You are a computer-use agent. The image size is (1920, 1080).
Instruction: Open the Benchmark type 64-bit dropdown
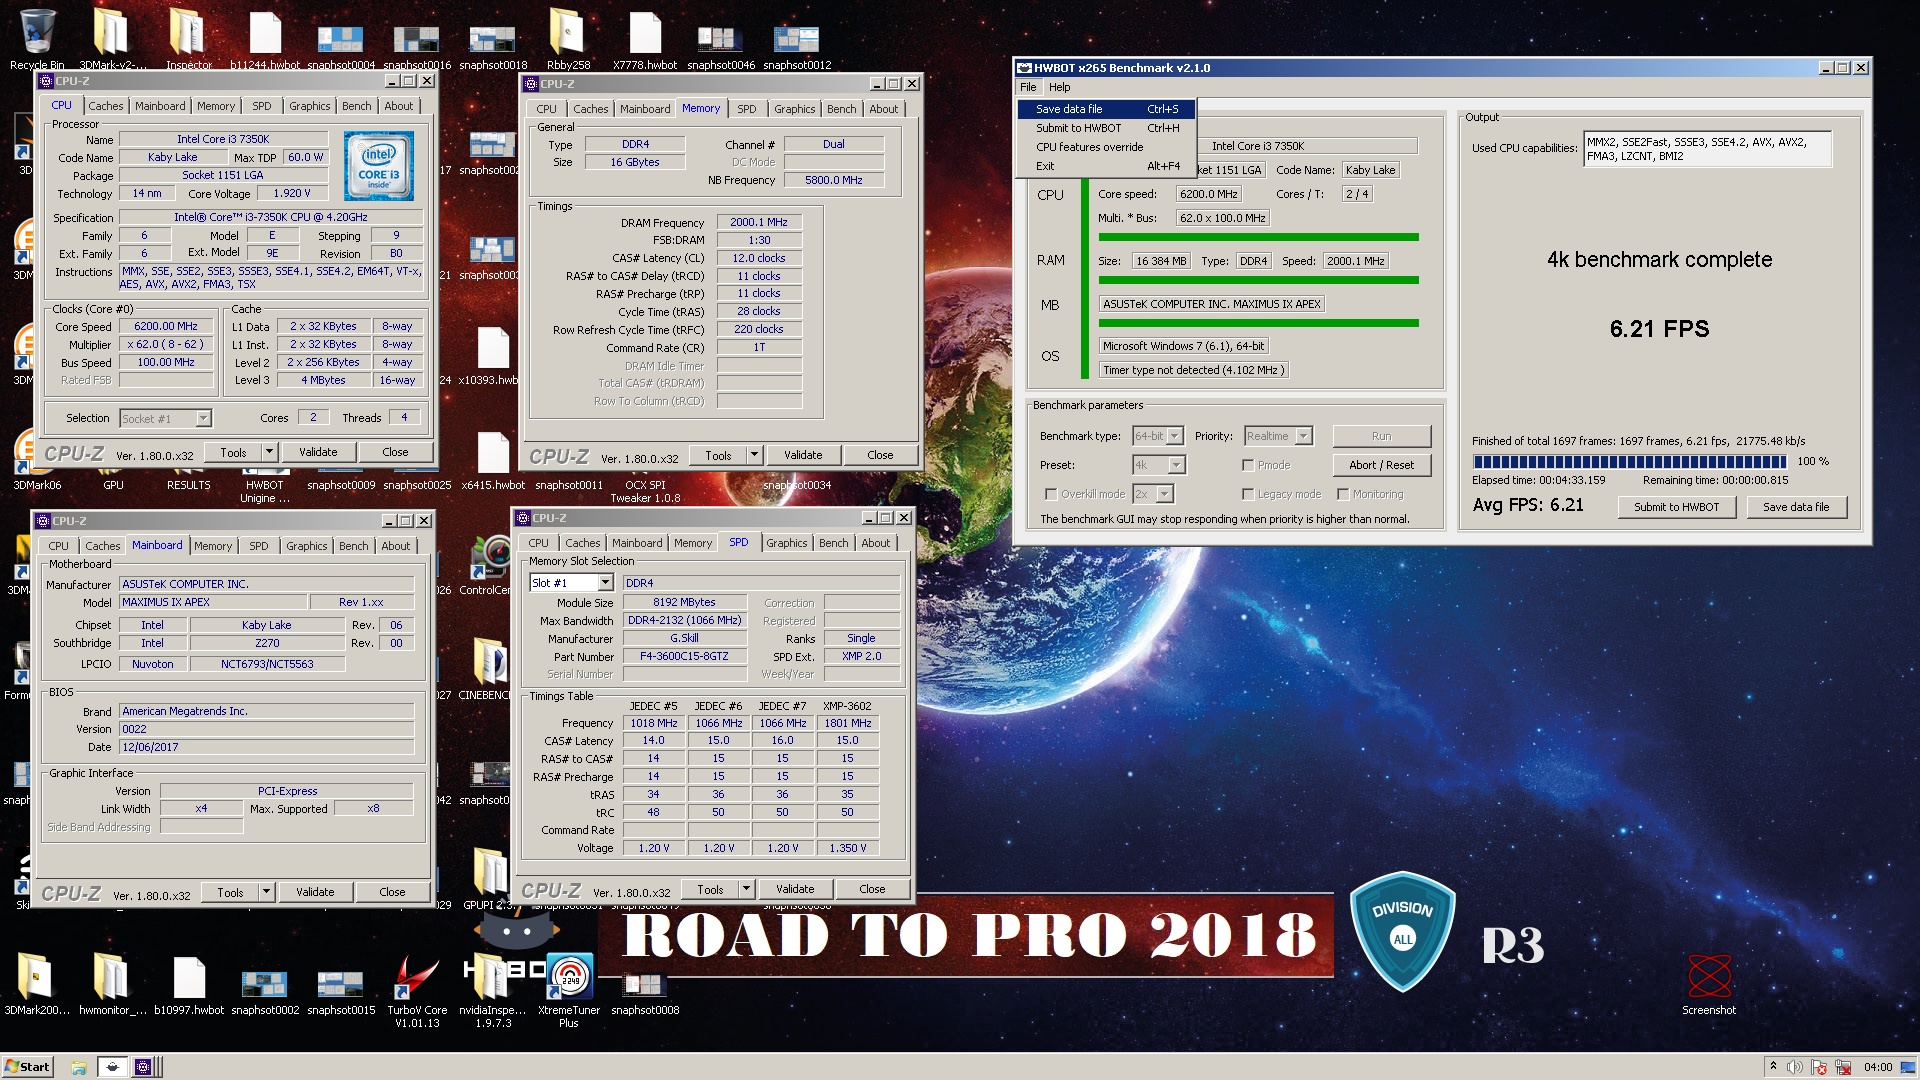pos(1158,436)
